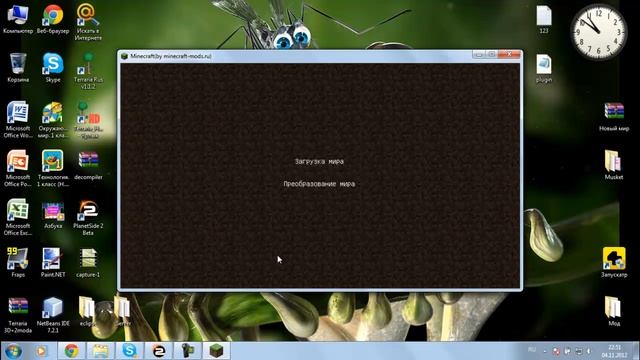This screenshot has height=360, width=640.
Task: Select the PlanetSide 2 Beta shortcut
Action: point(88,217)
